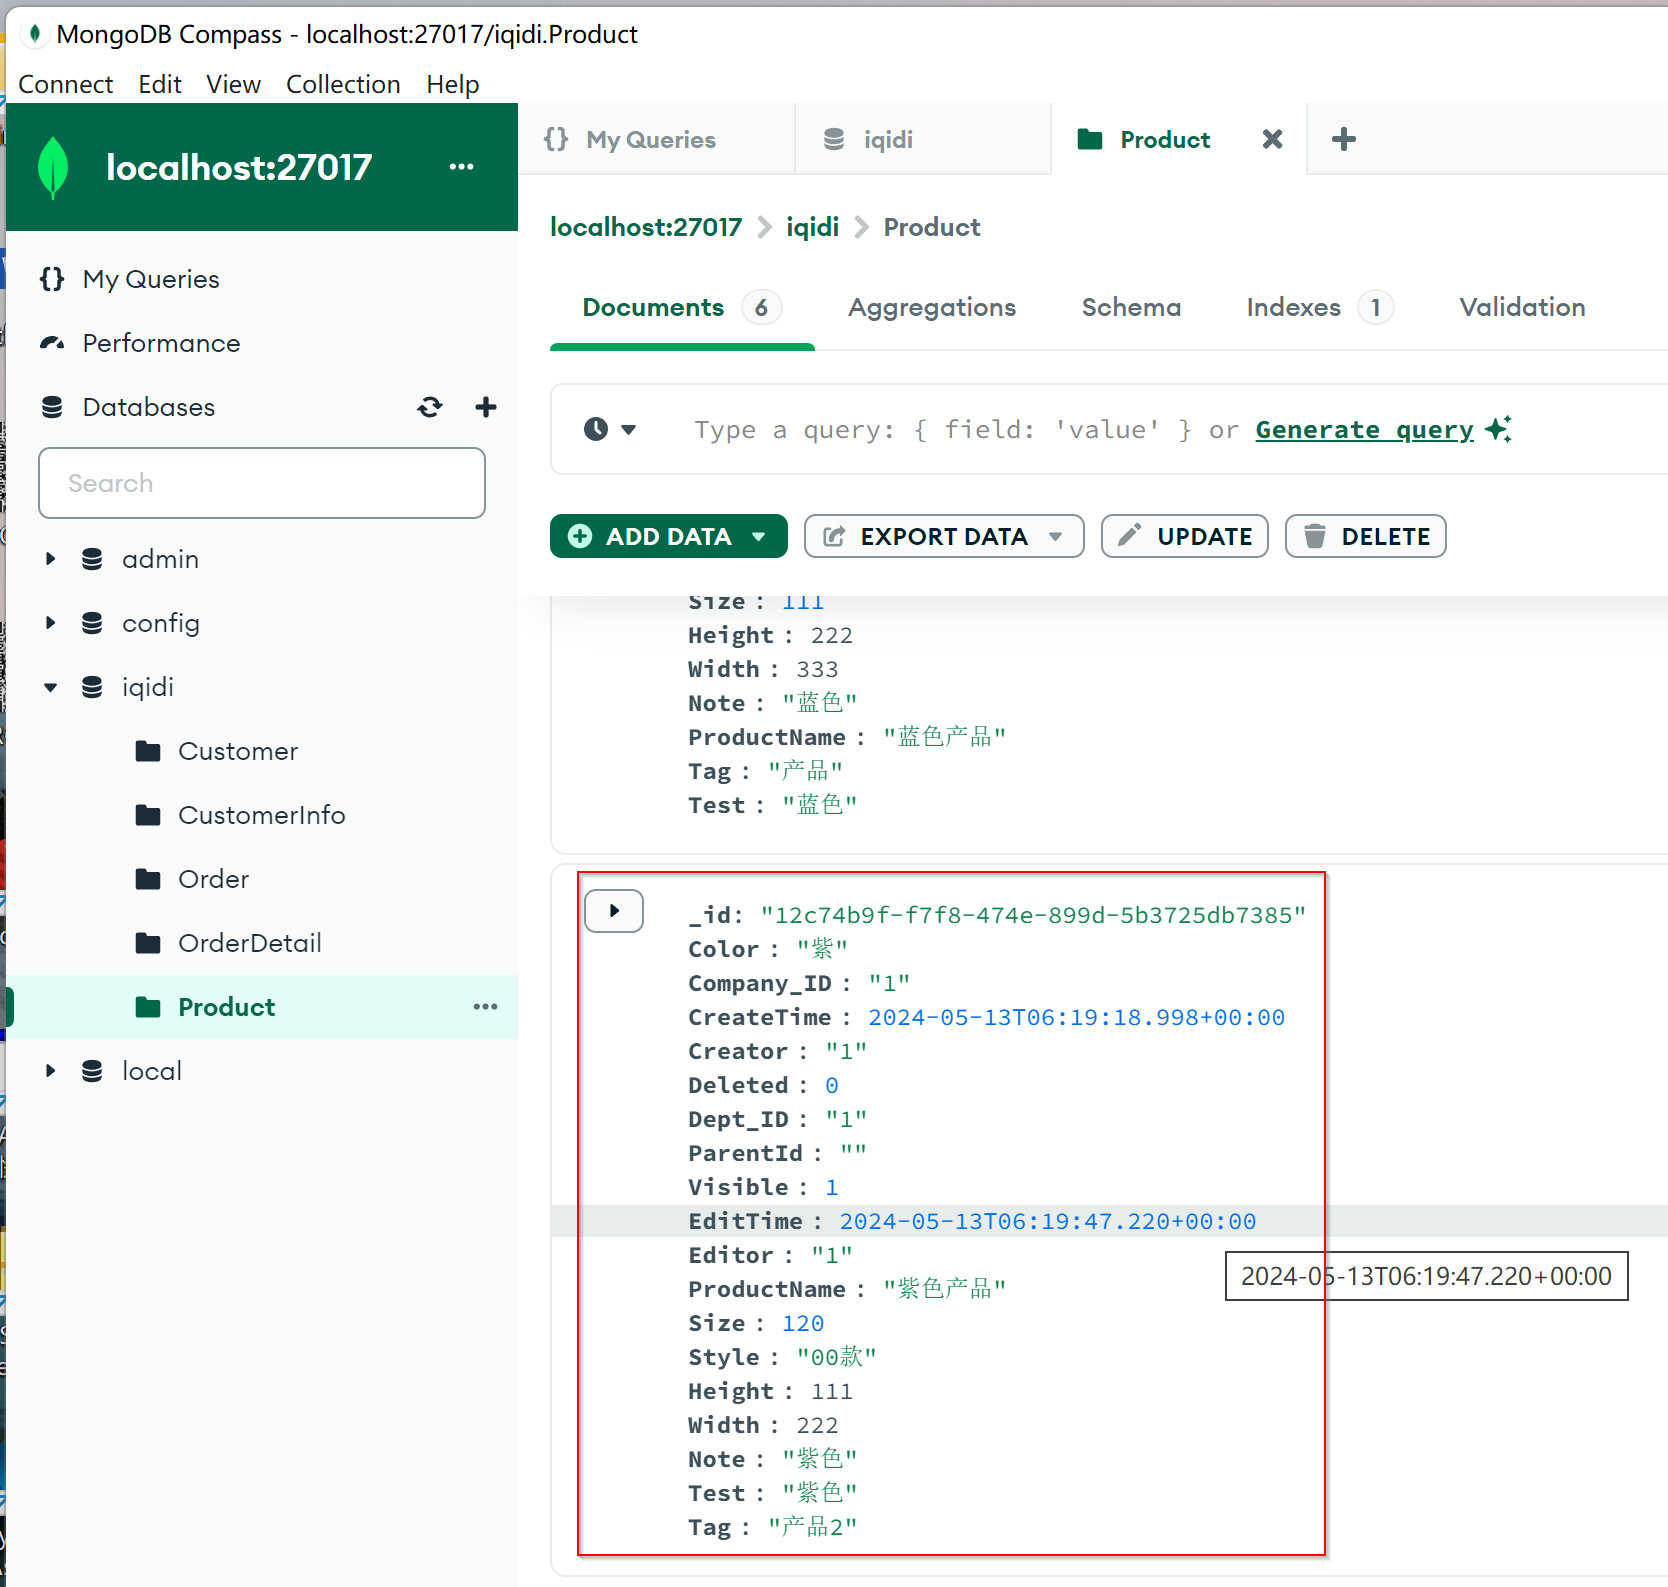Click the ProductName value "紫色产品"
The width and height of the screenshot is (1668, 1587).
click(945, 1289)
